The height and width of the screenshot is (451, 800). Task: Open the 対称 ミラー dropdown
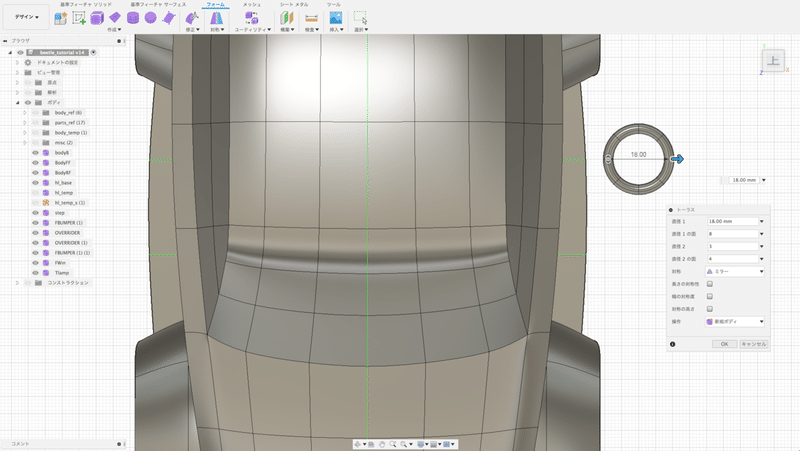point(736,271)
